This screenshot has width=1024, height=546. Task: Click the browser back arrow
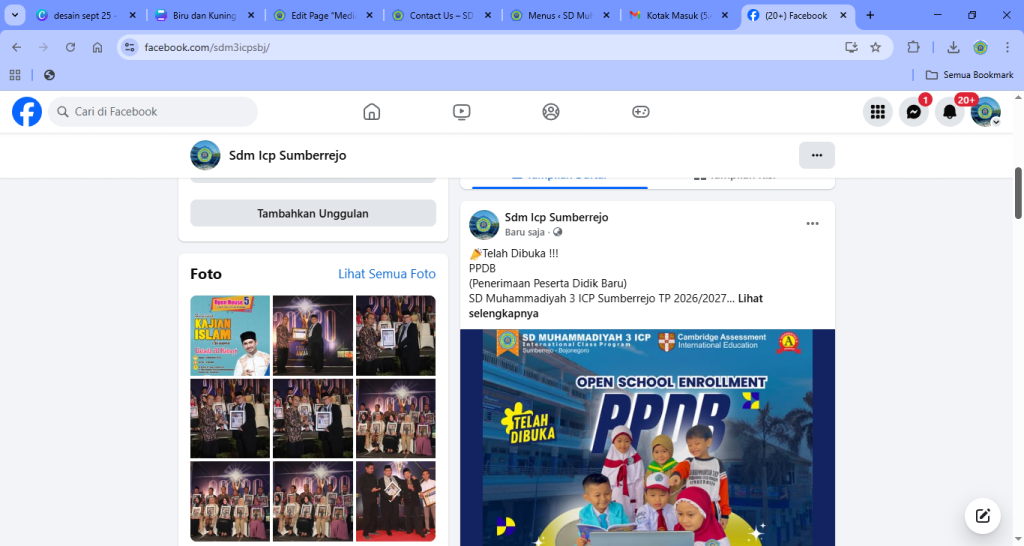[x=16, y=47]
